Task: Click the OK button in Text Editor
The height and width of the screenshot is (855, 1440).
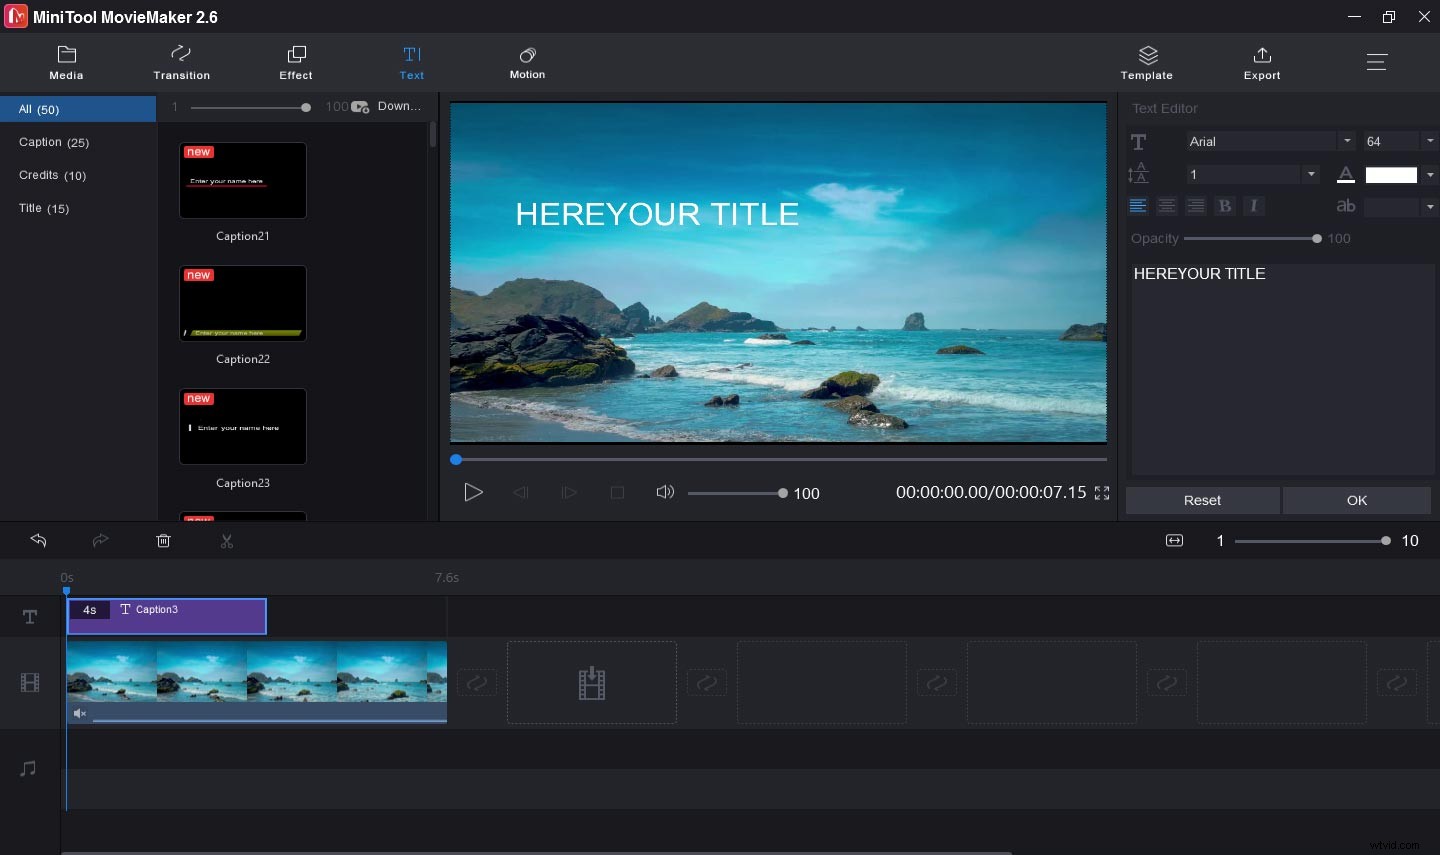Action: pos(1356,500)
